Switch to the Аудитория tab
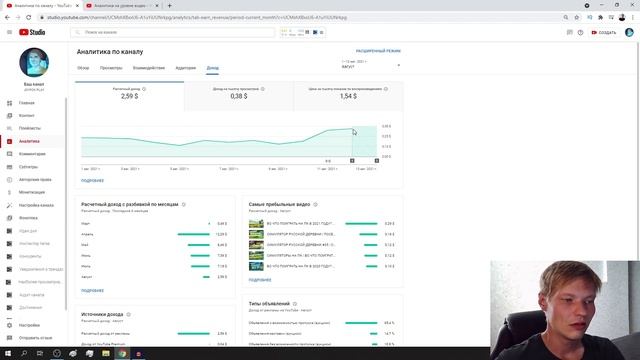The image size is (640, 360). [186, 68]
